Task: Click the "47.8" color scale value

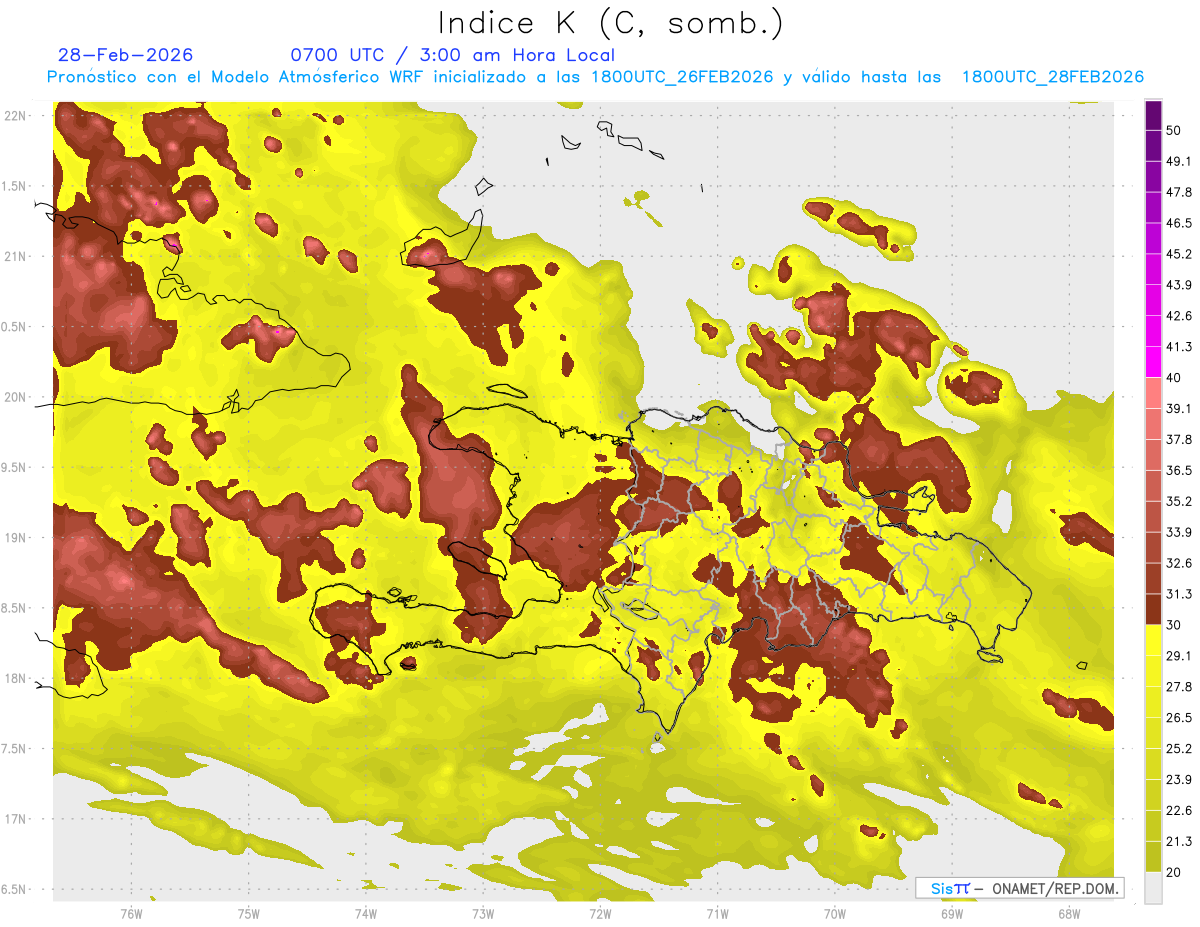Action: (1179, 192)
